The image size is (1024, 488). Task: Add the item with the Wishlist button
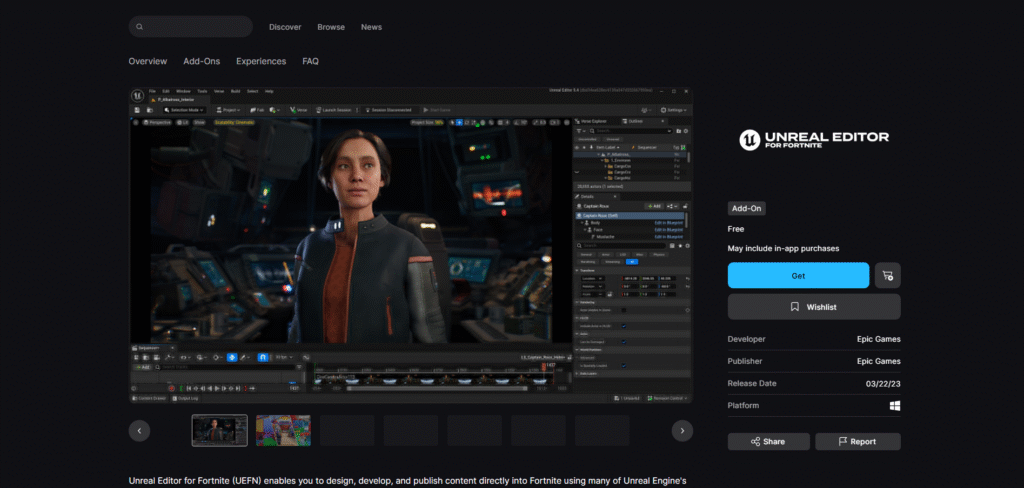coord(814,306)
